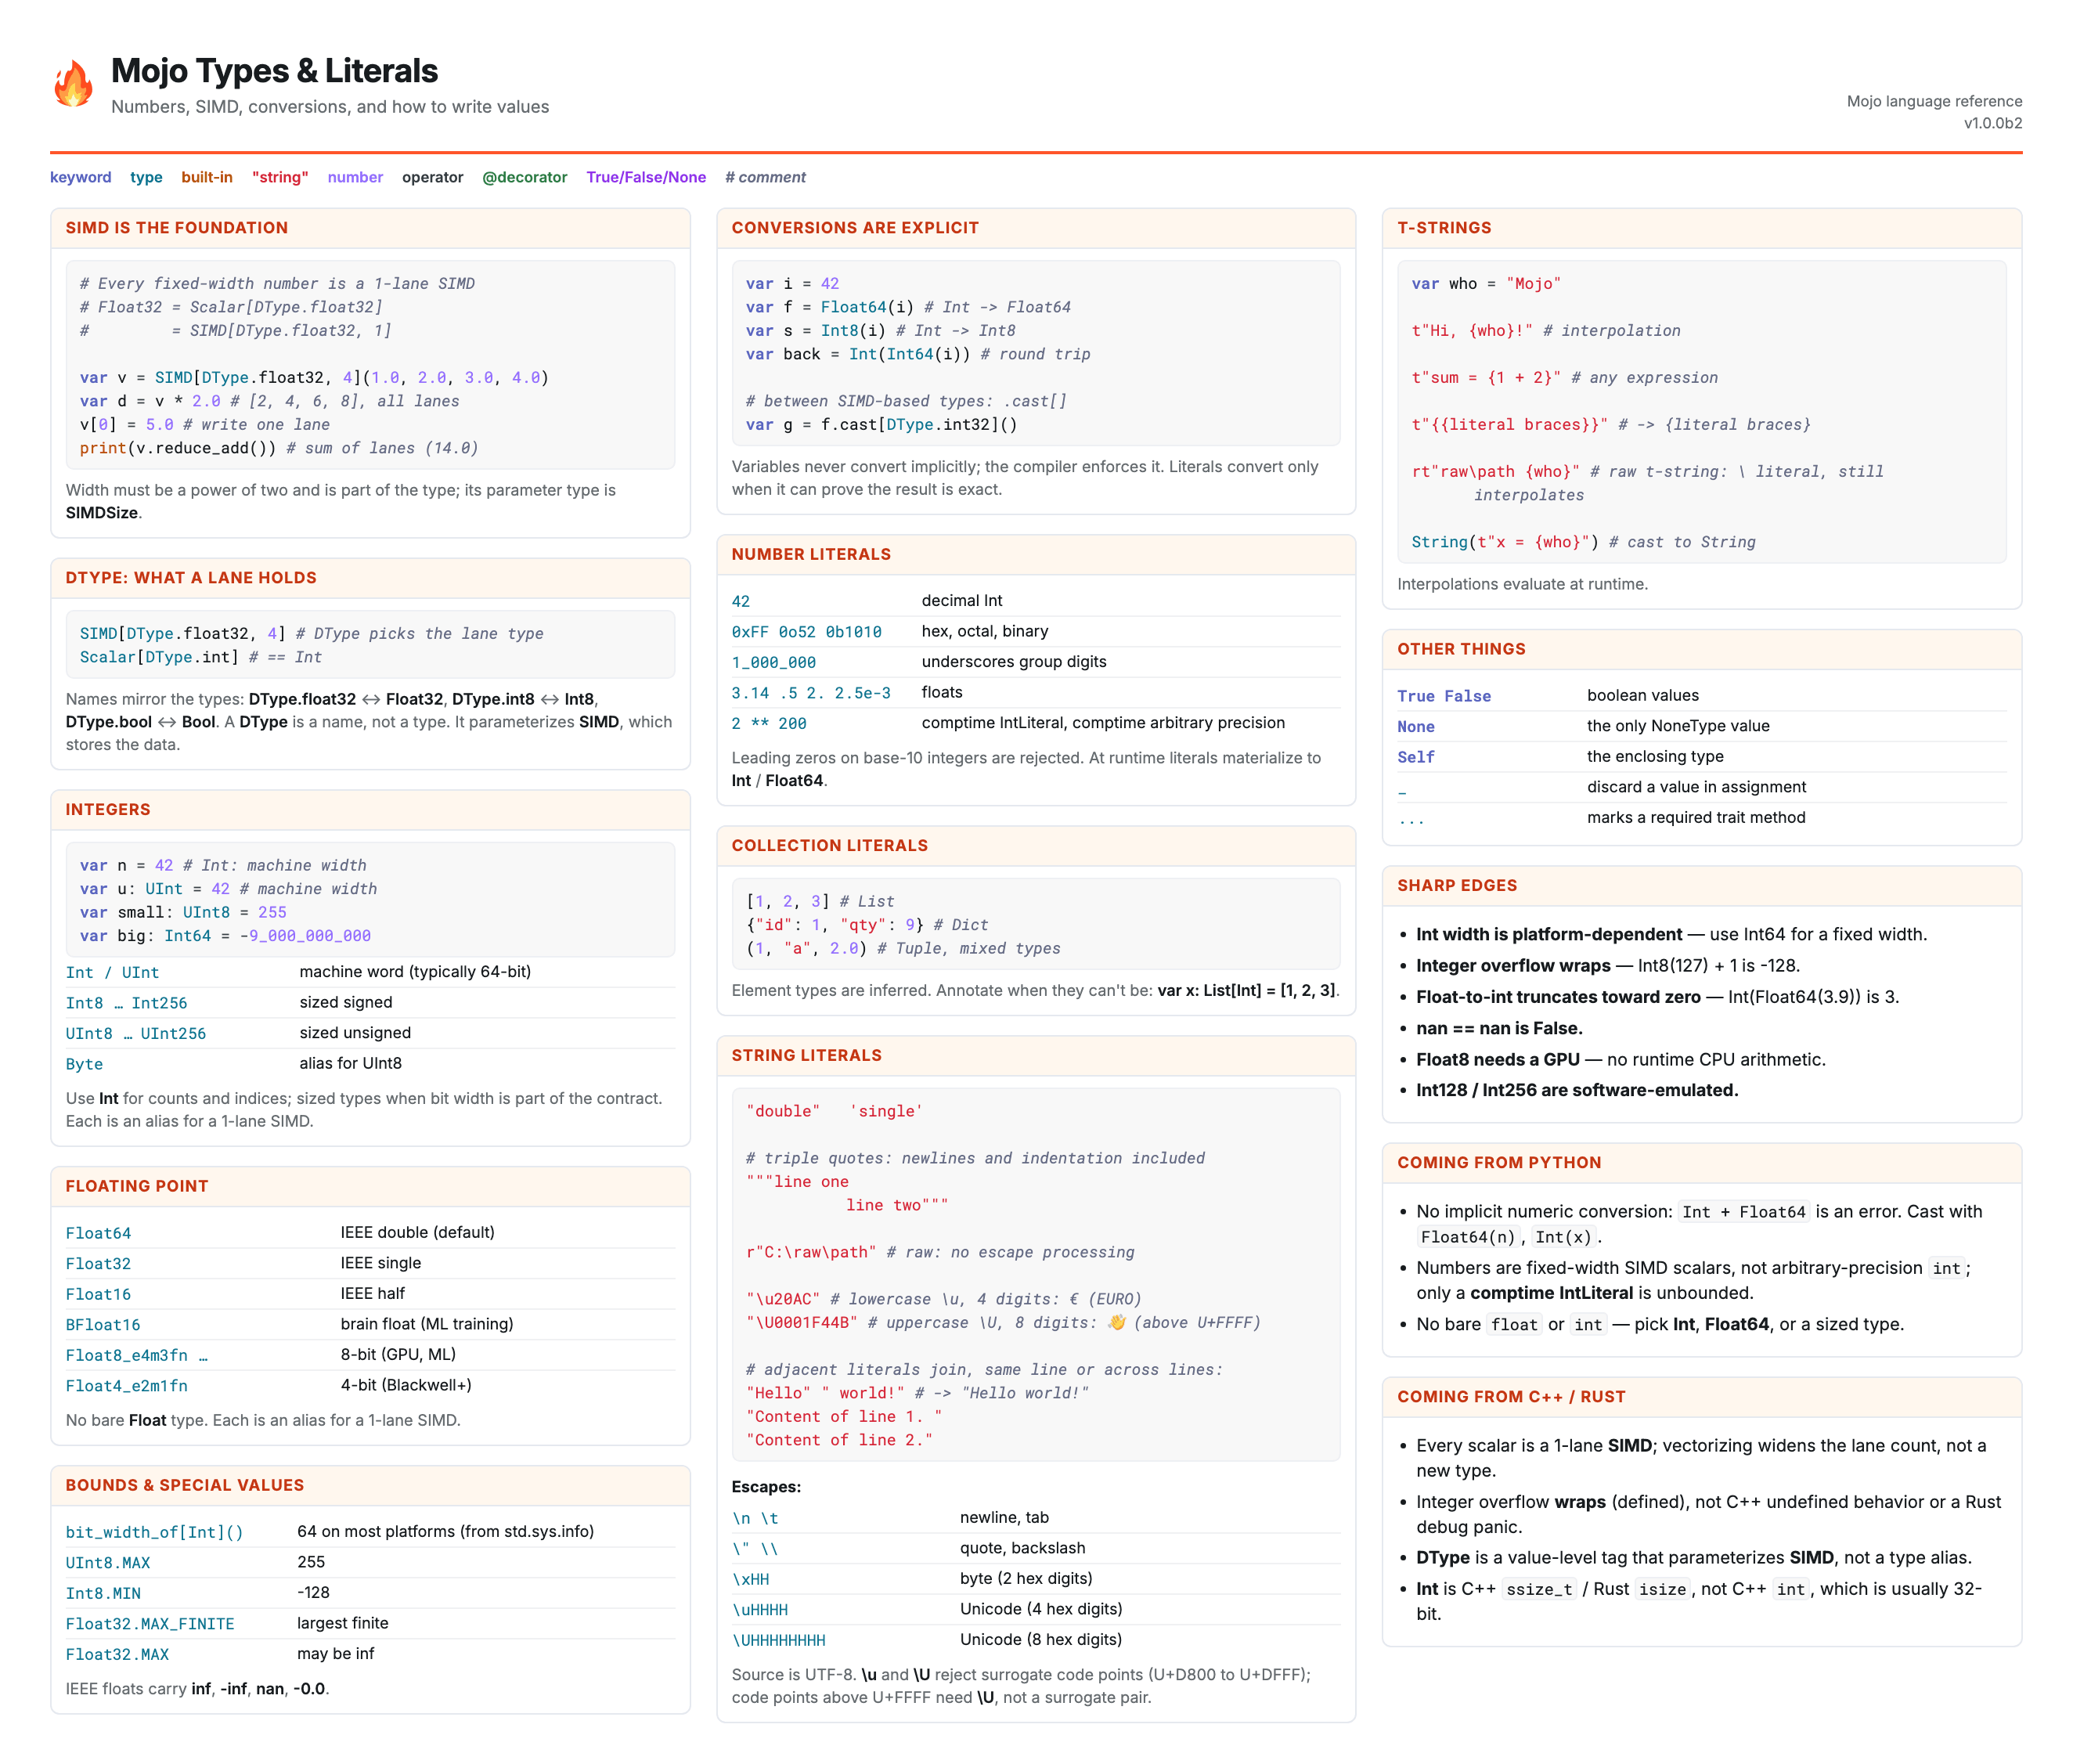
Task: Select the "COMING FROM C++ / RUST" heading
Action: tap(1511, 1397)
